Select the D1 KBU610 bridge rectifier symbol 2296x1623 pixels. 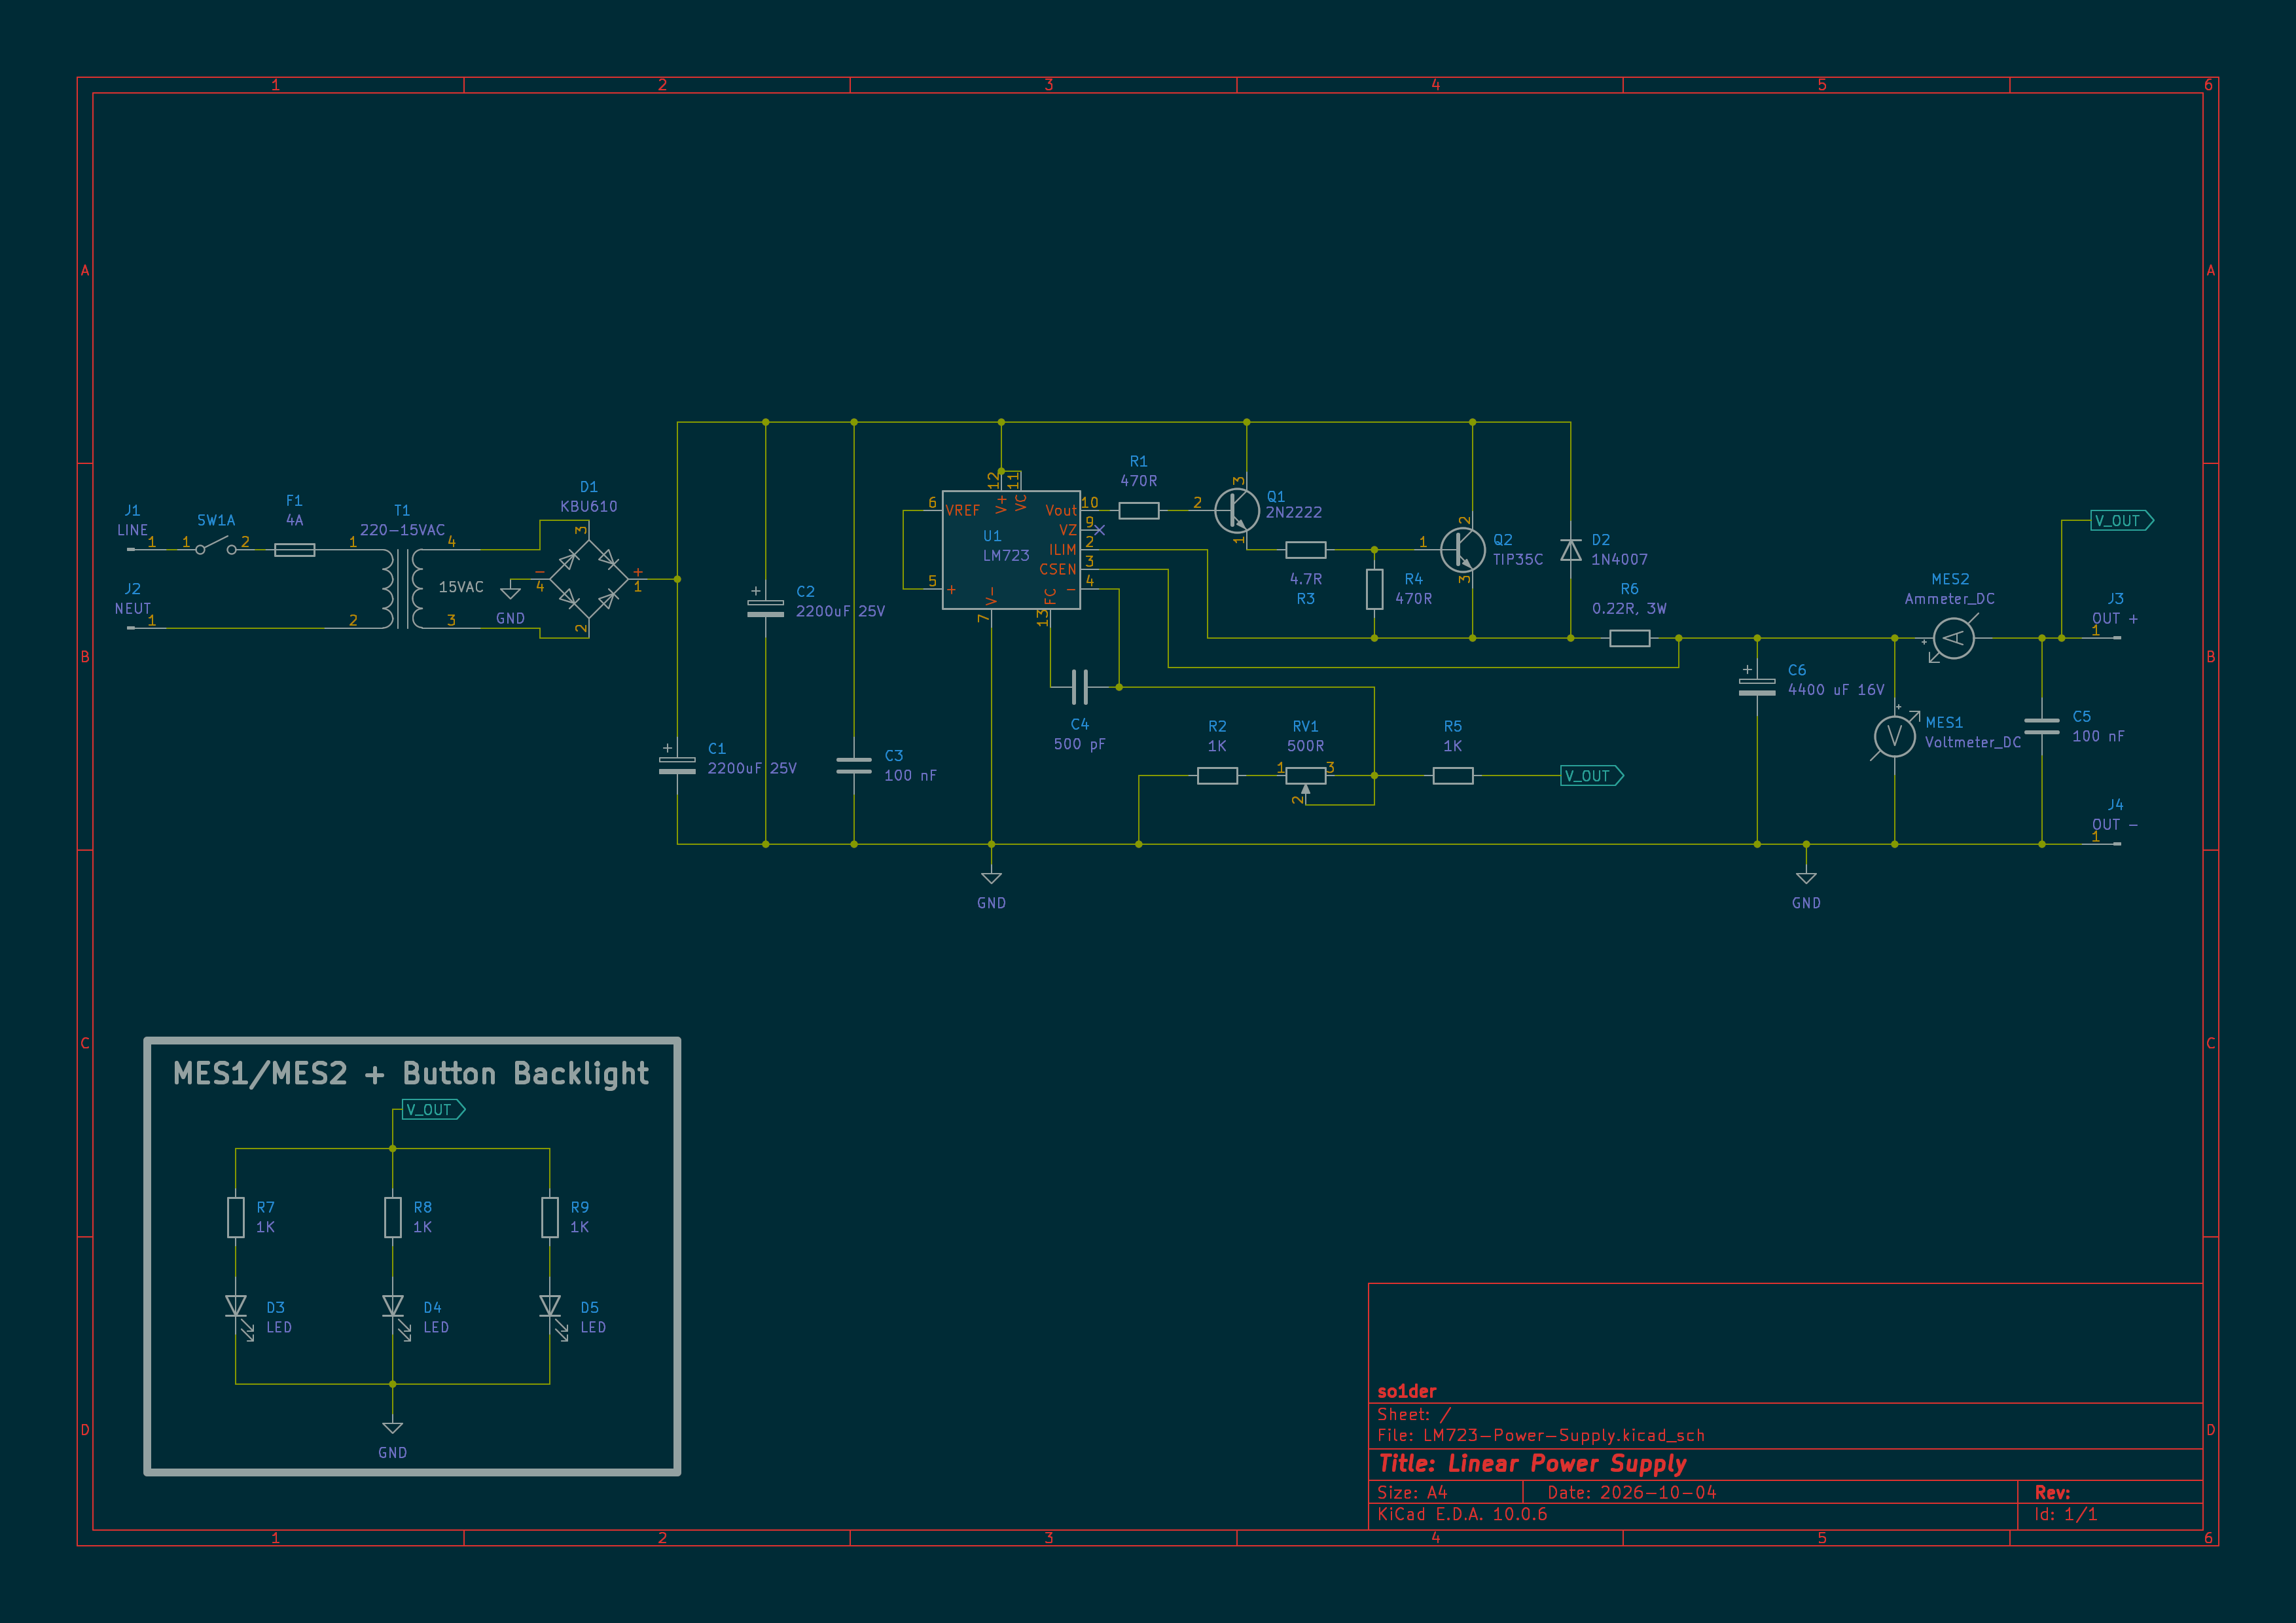click(x=589, y=578)
